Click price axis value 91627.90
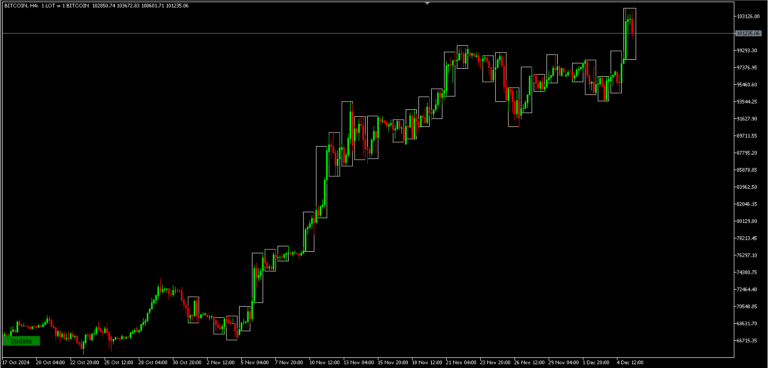 (747, 119)
